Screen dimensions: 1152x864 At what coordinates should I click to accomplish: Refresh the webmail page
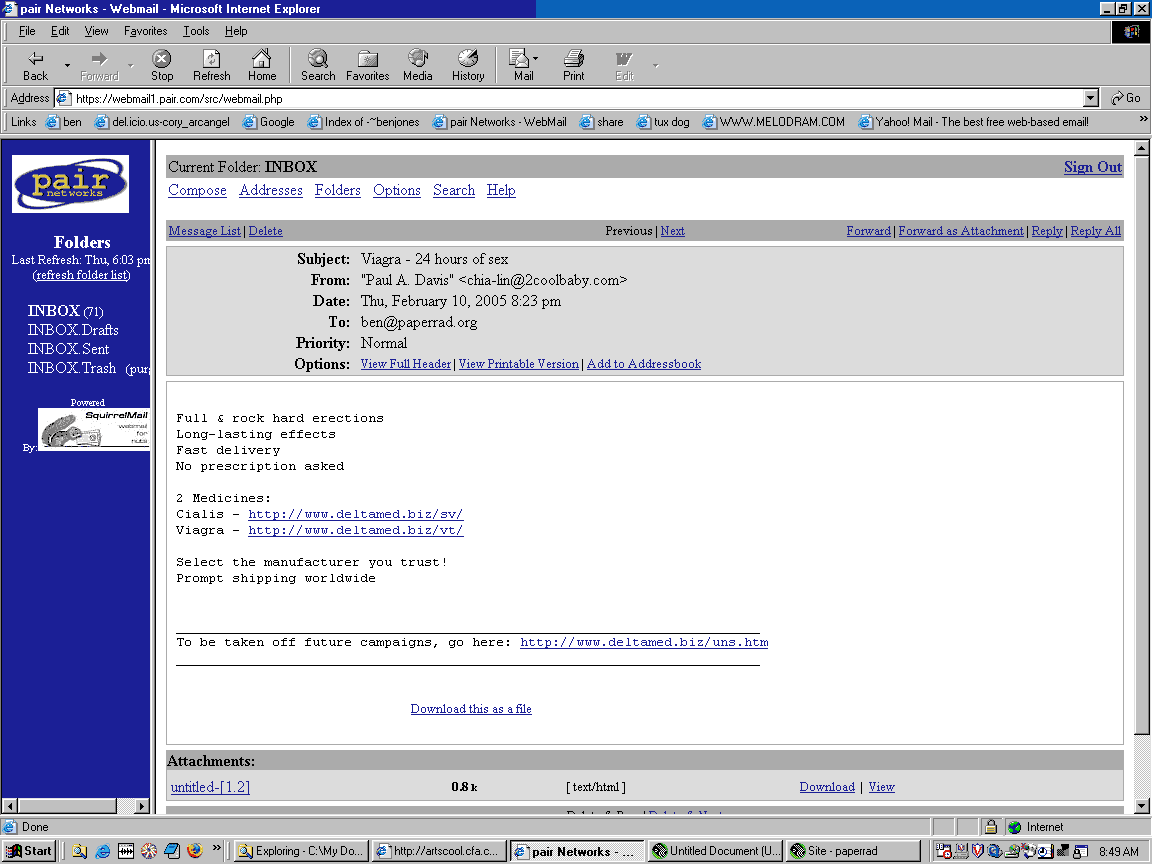click(212, 65)
